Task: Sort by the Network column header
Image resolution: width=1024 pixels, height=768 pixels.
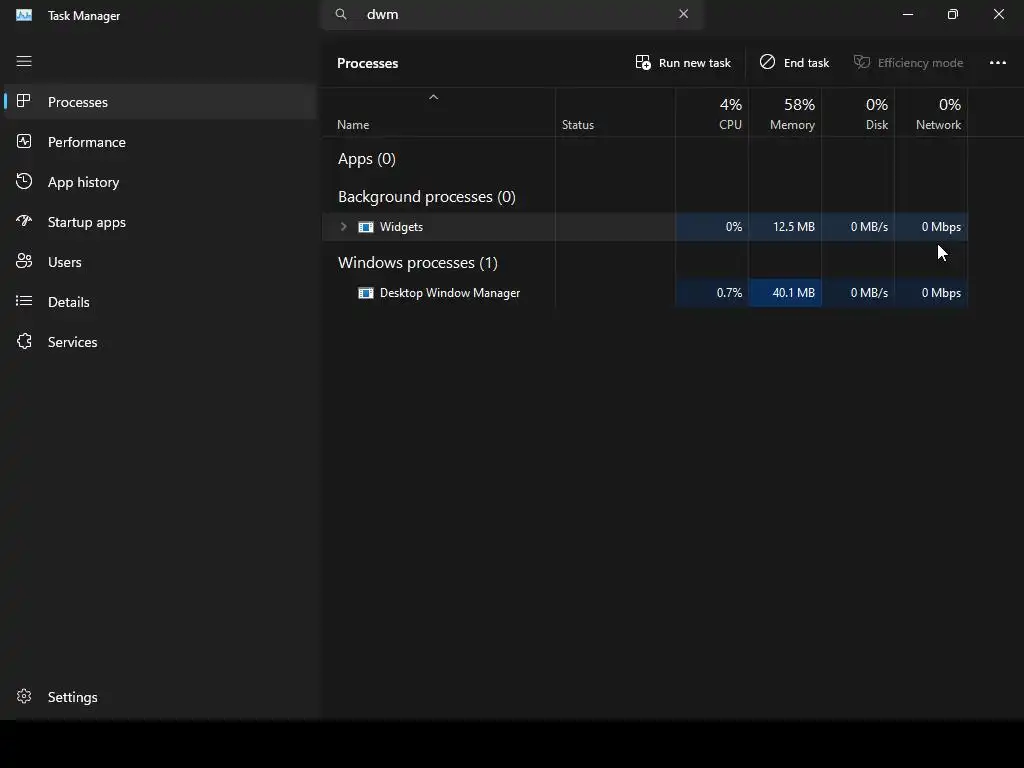Action: pyautogui.click(x=931, y=112)
